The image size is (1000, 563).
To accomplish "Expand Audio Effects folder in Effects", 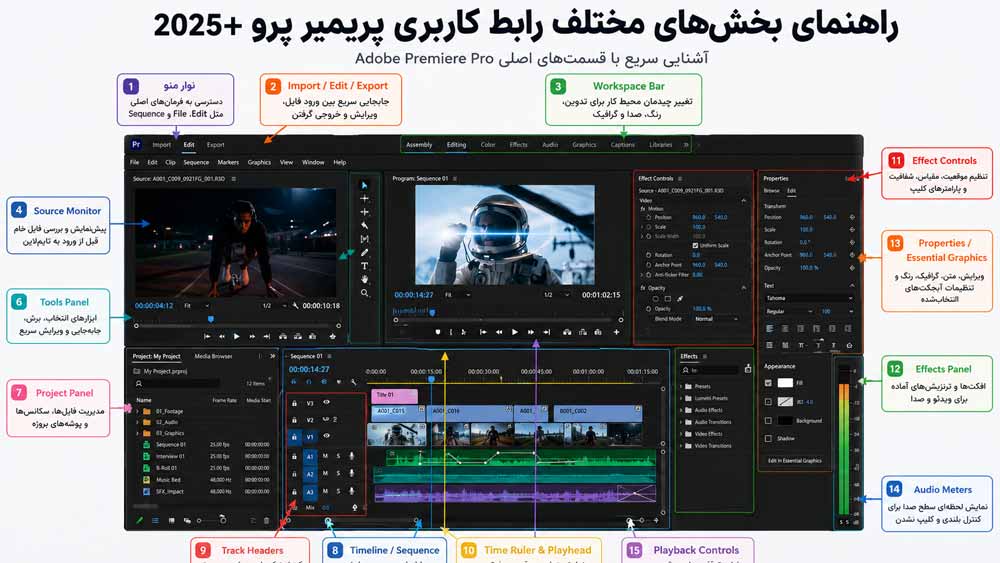I will (681, 410).
